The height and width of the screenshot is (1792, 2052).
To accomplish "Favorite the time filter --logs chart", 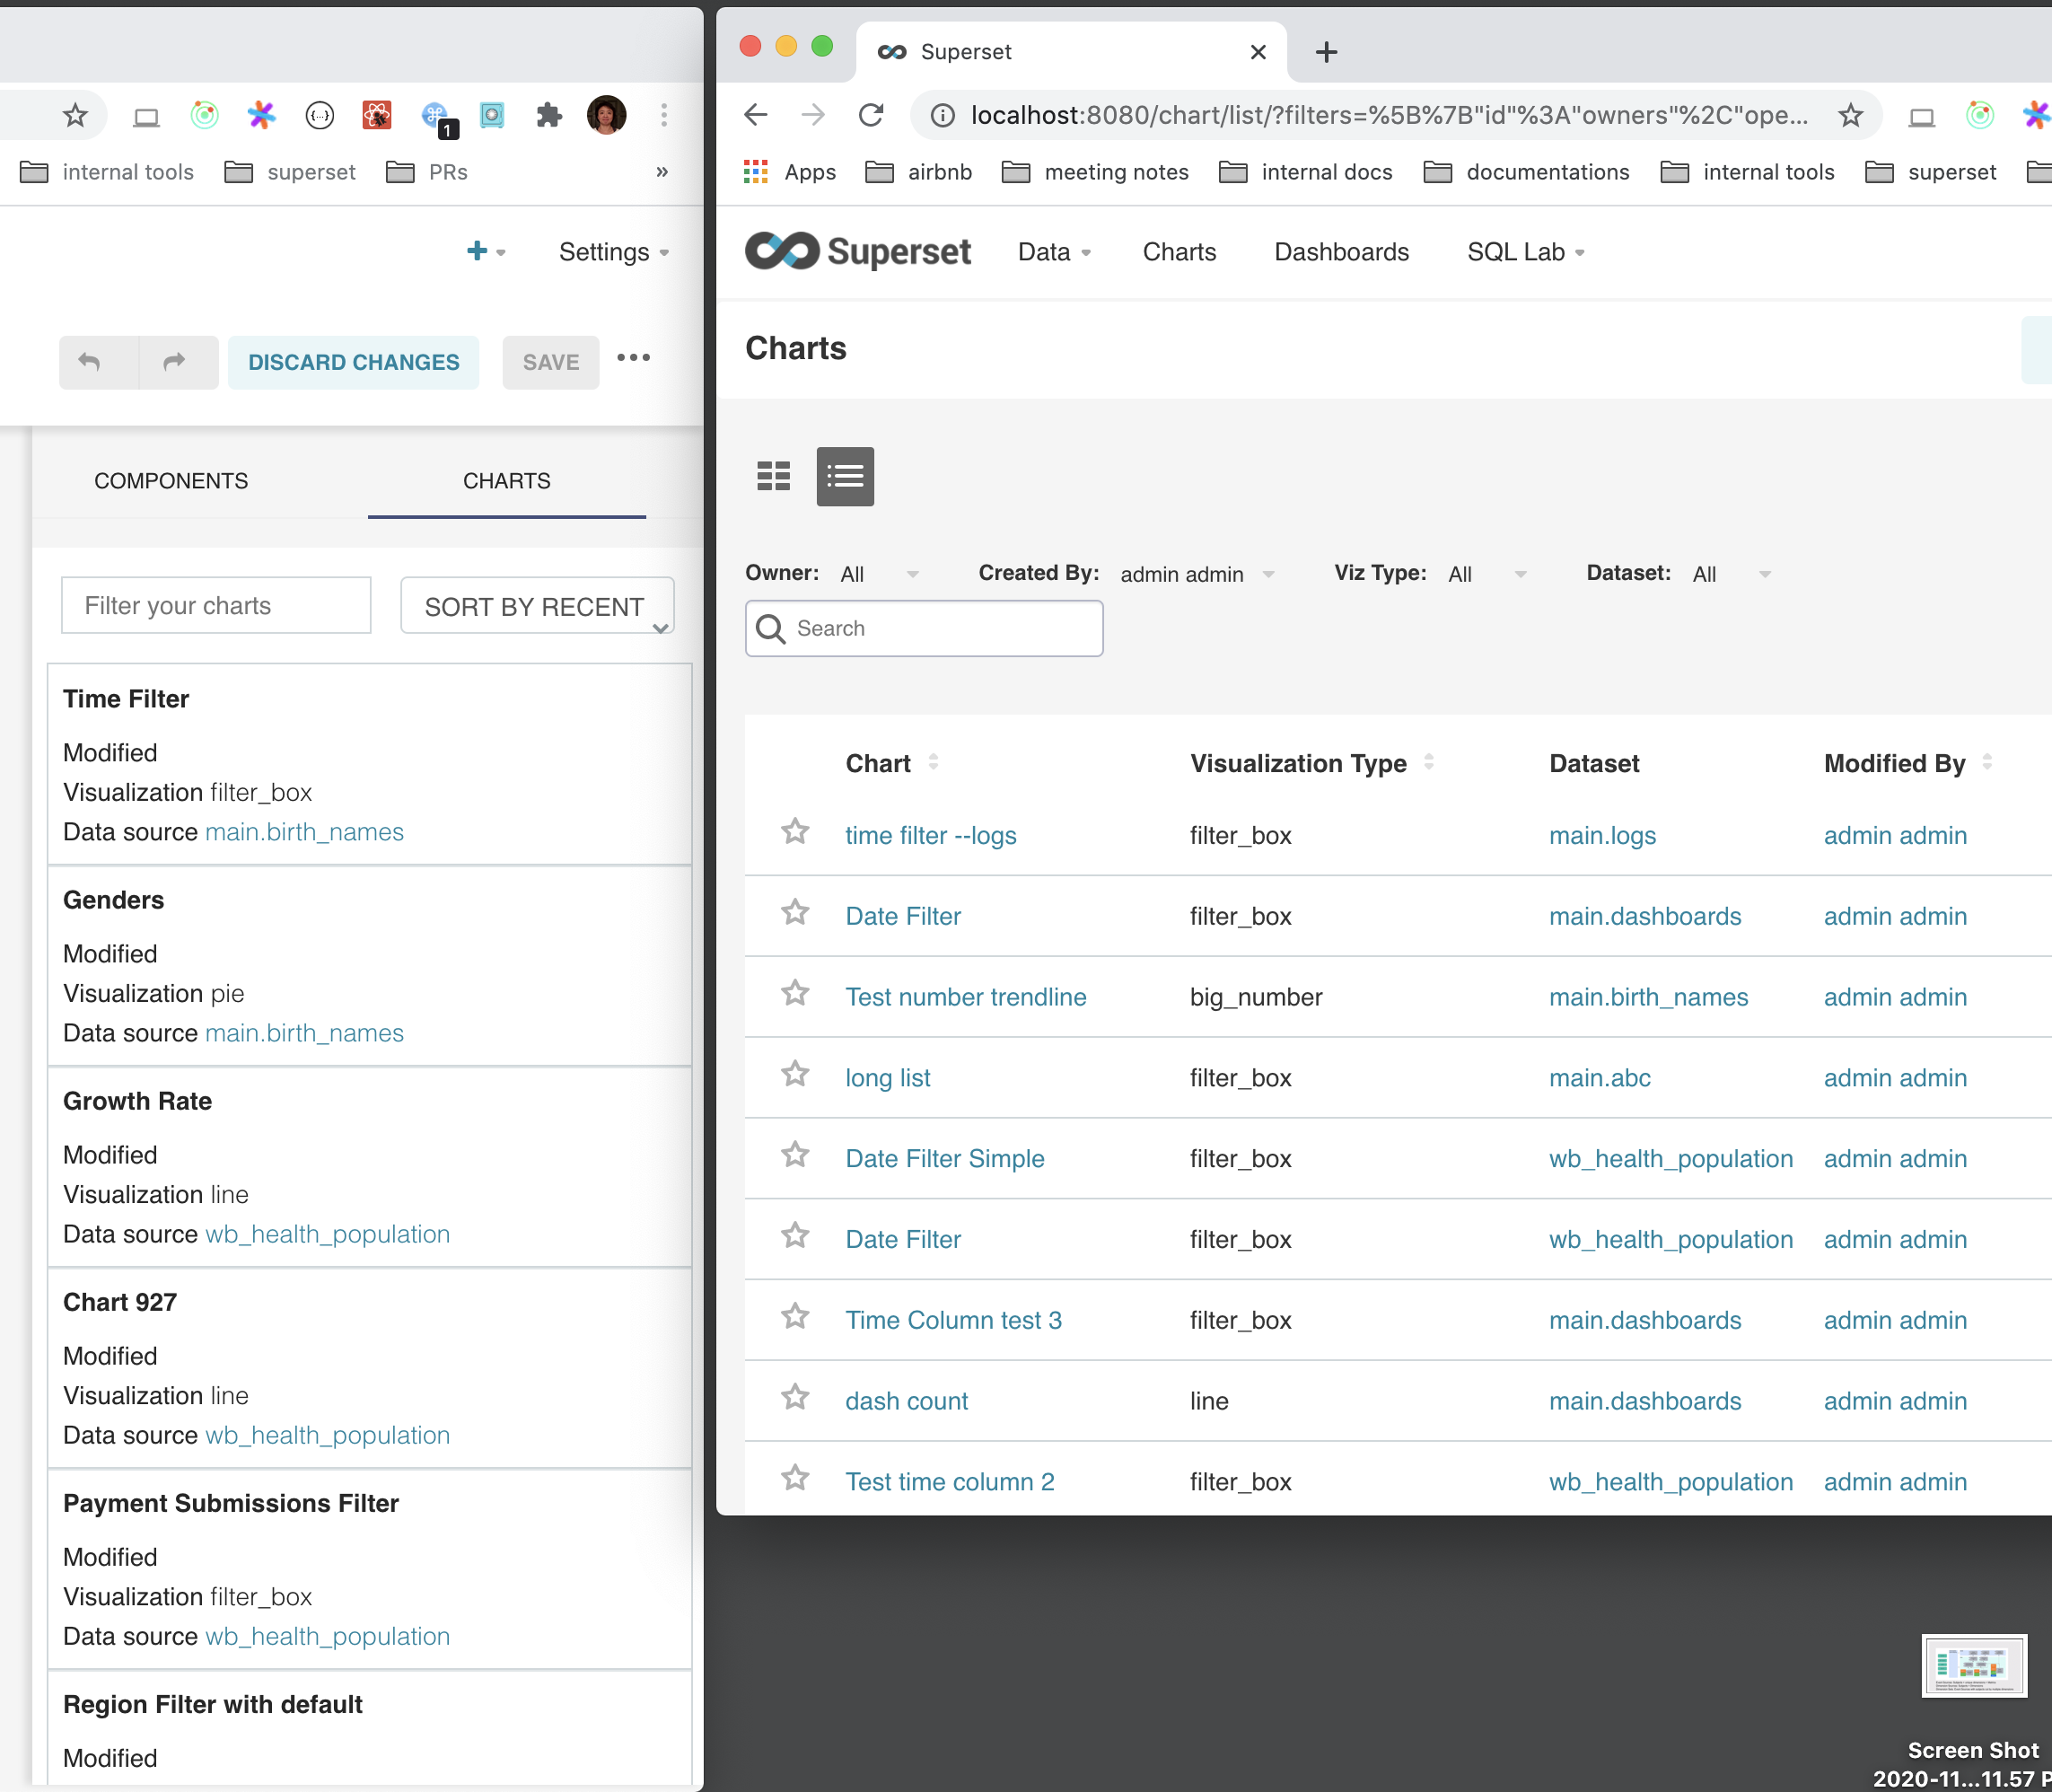I will [795, 832].
